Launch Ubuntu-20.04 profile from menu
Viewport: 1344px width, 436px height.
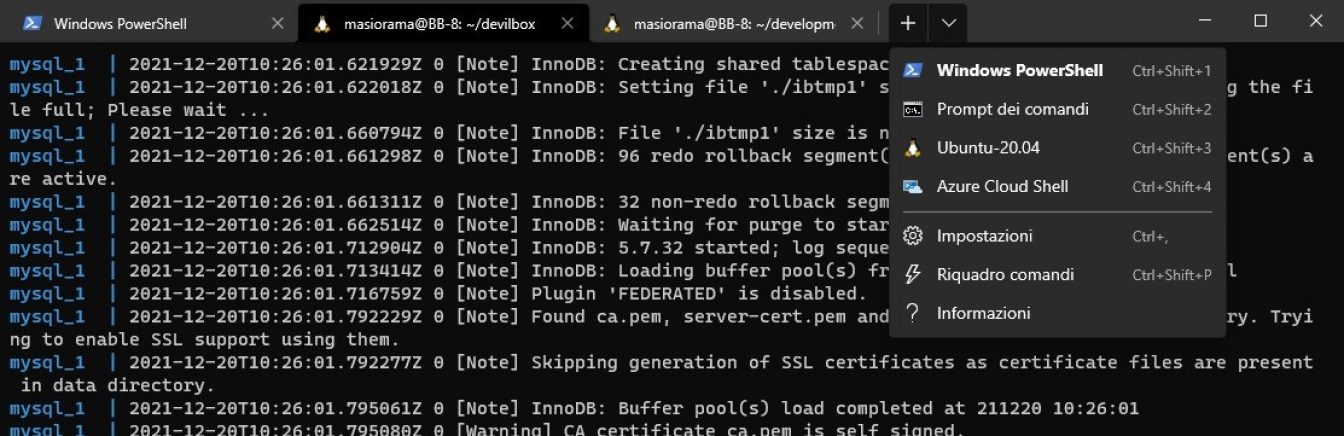(x=1057, y=148)
